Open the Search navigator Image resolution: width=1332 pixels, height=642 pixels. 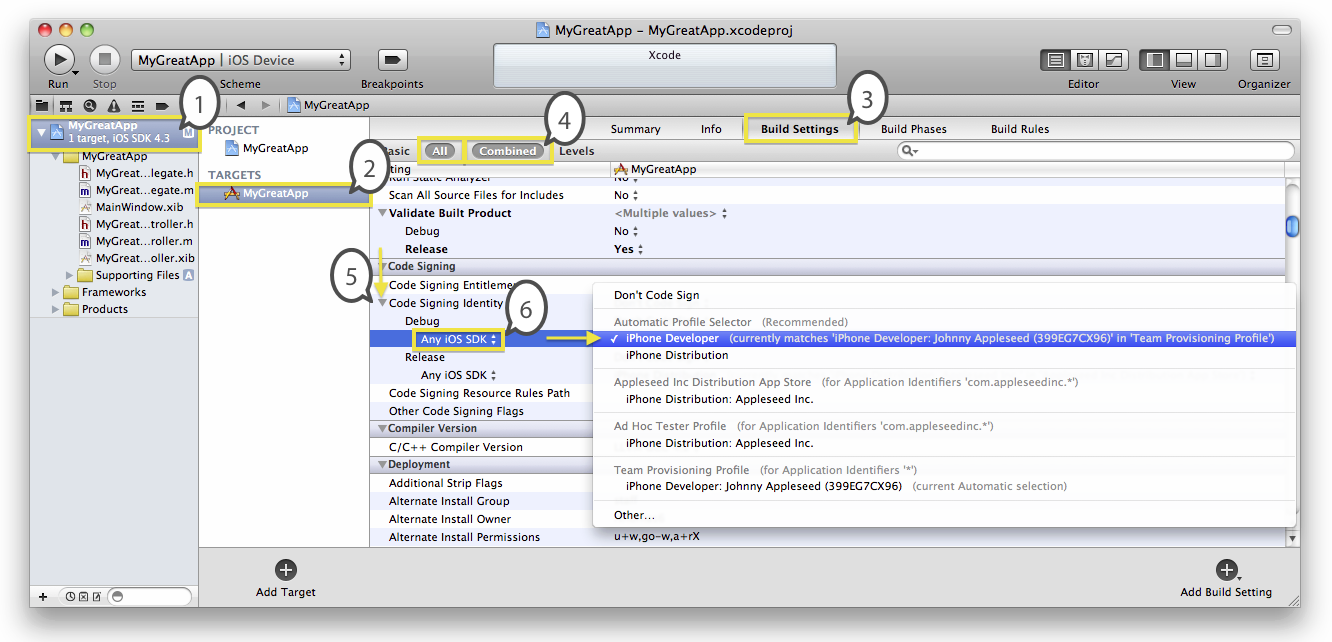tap(90, 105)
